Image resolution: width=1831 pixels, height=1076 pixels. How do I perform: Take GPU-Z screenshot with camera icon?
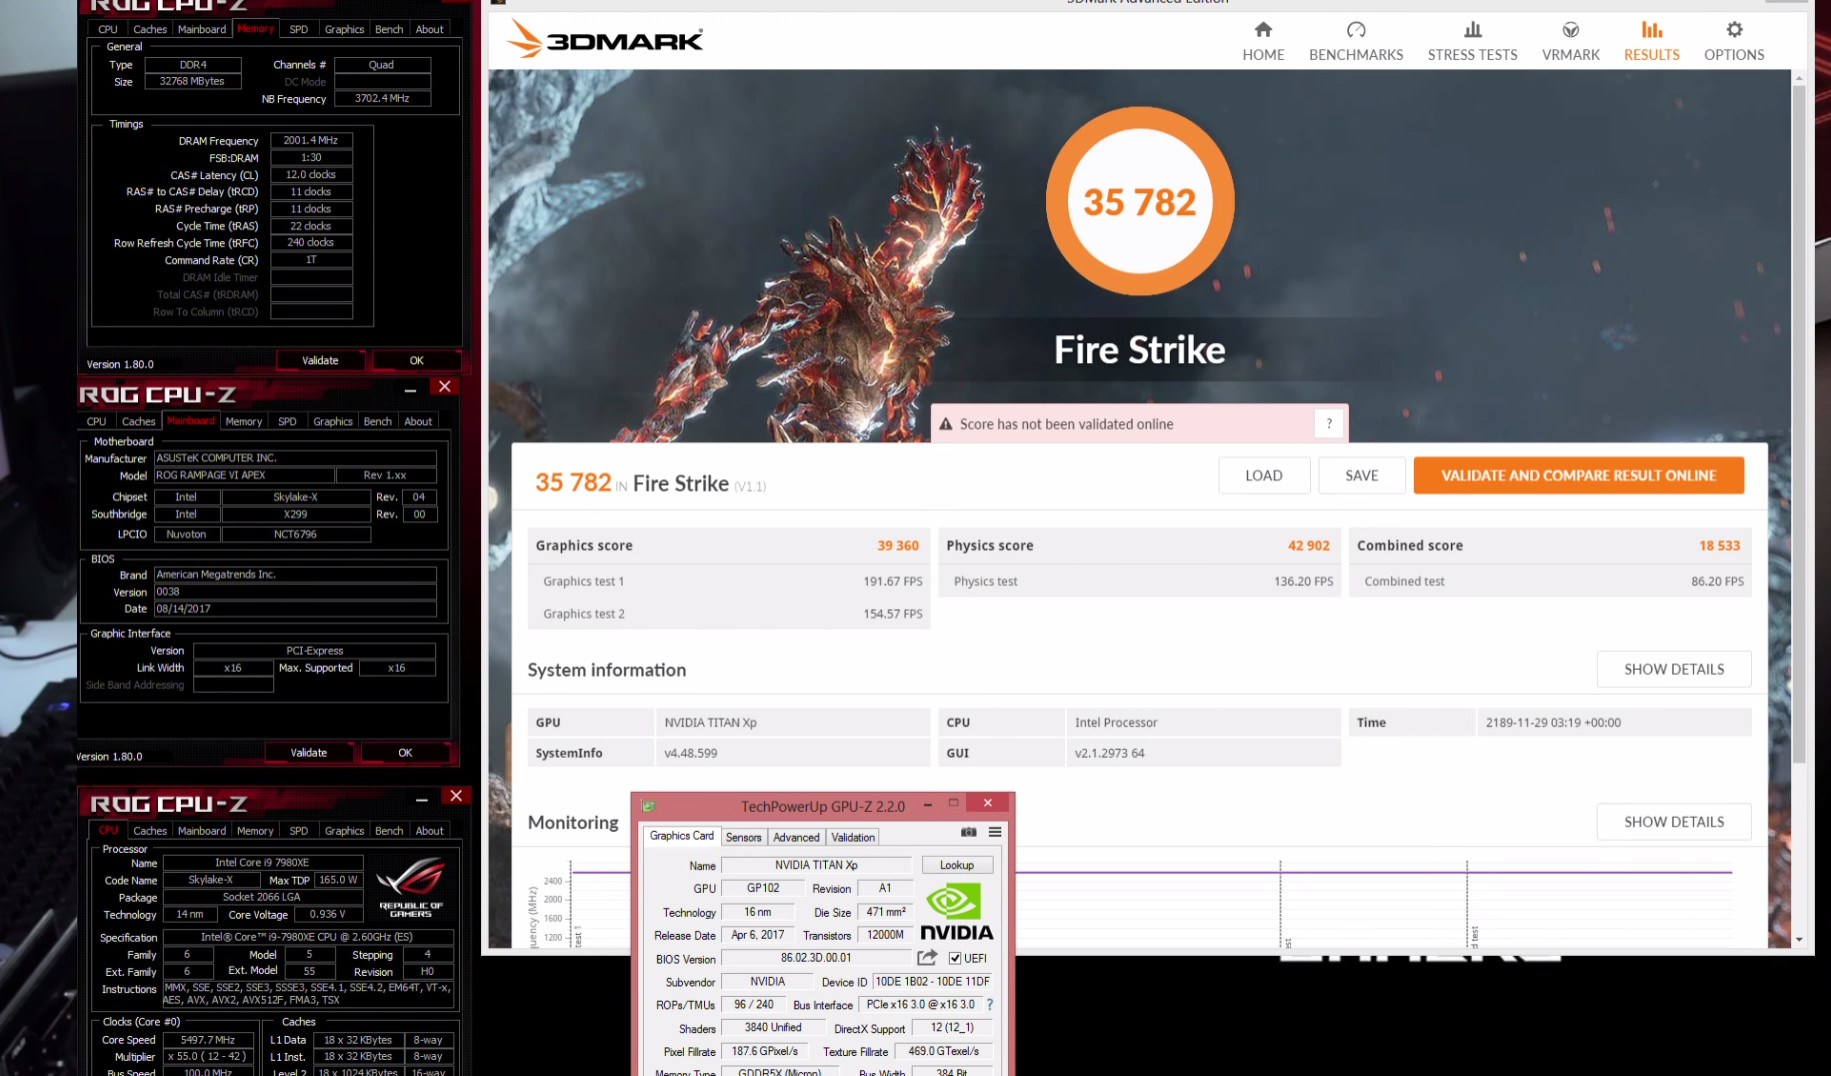click(969, 832)
